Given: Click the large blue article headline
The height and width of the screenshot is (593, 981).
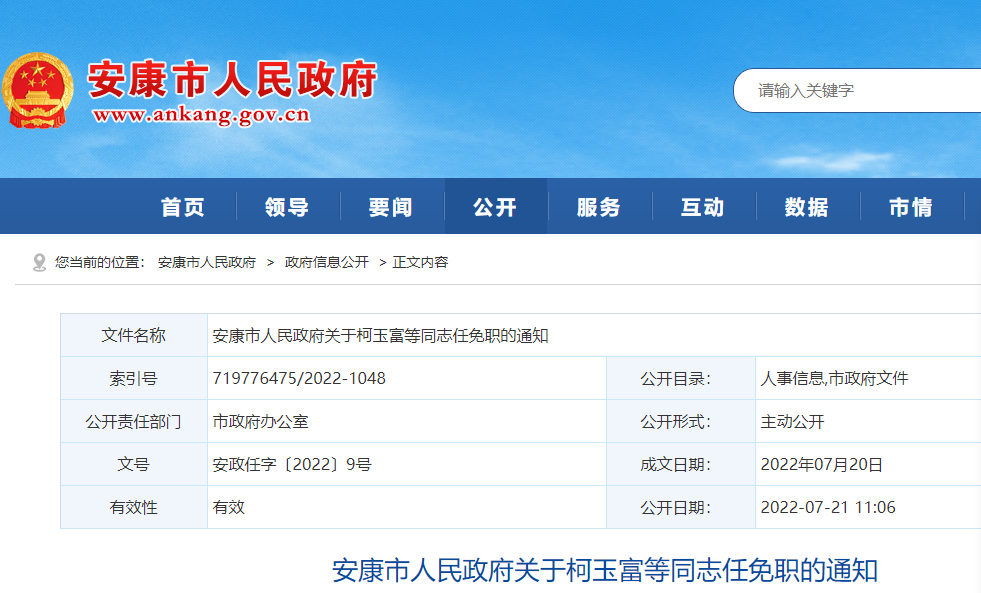Looking at the screenshot, I should (x=604, y=570).
